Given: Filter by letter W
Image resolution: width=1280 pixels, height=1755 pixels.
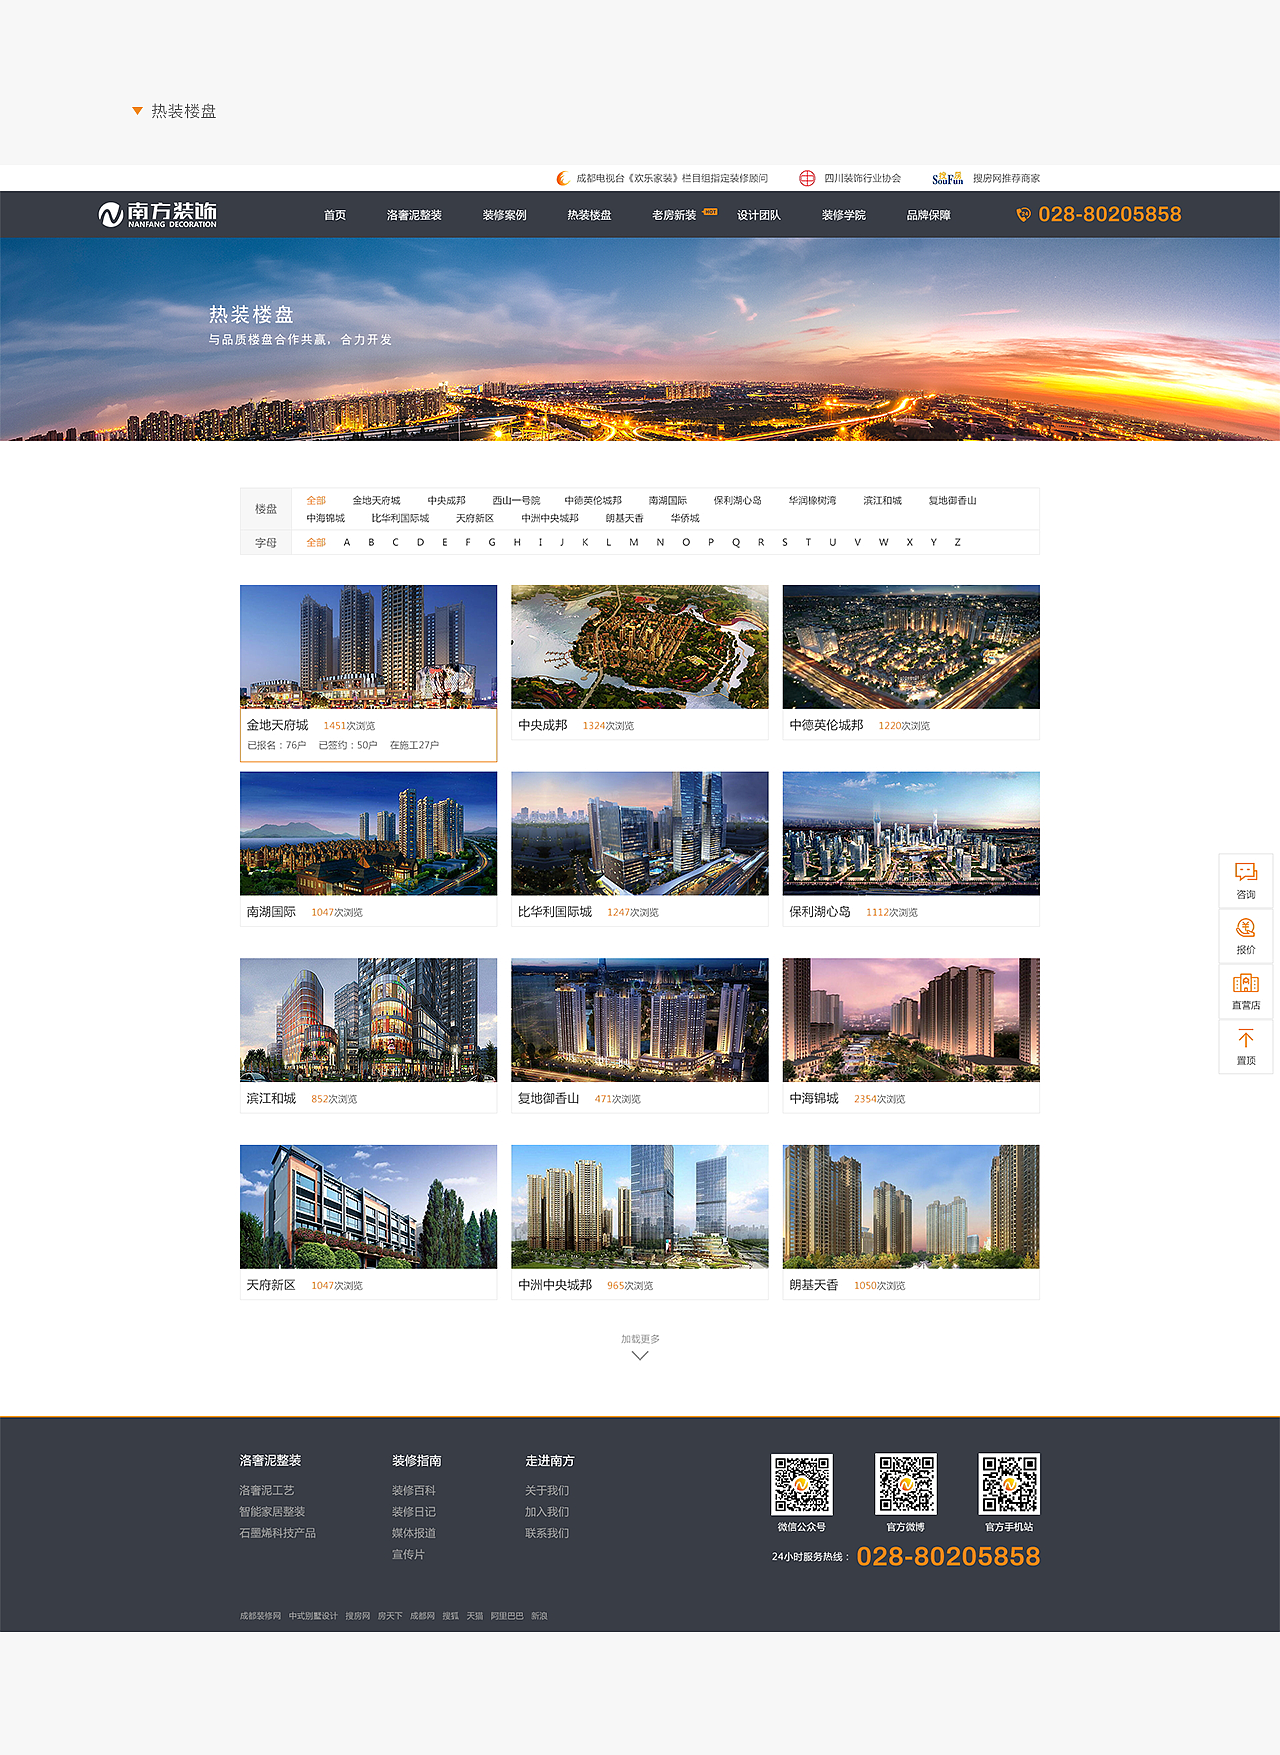Looking at the screenshot, I should click(883, 542).
